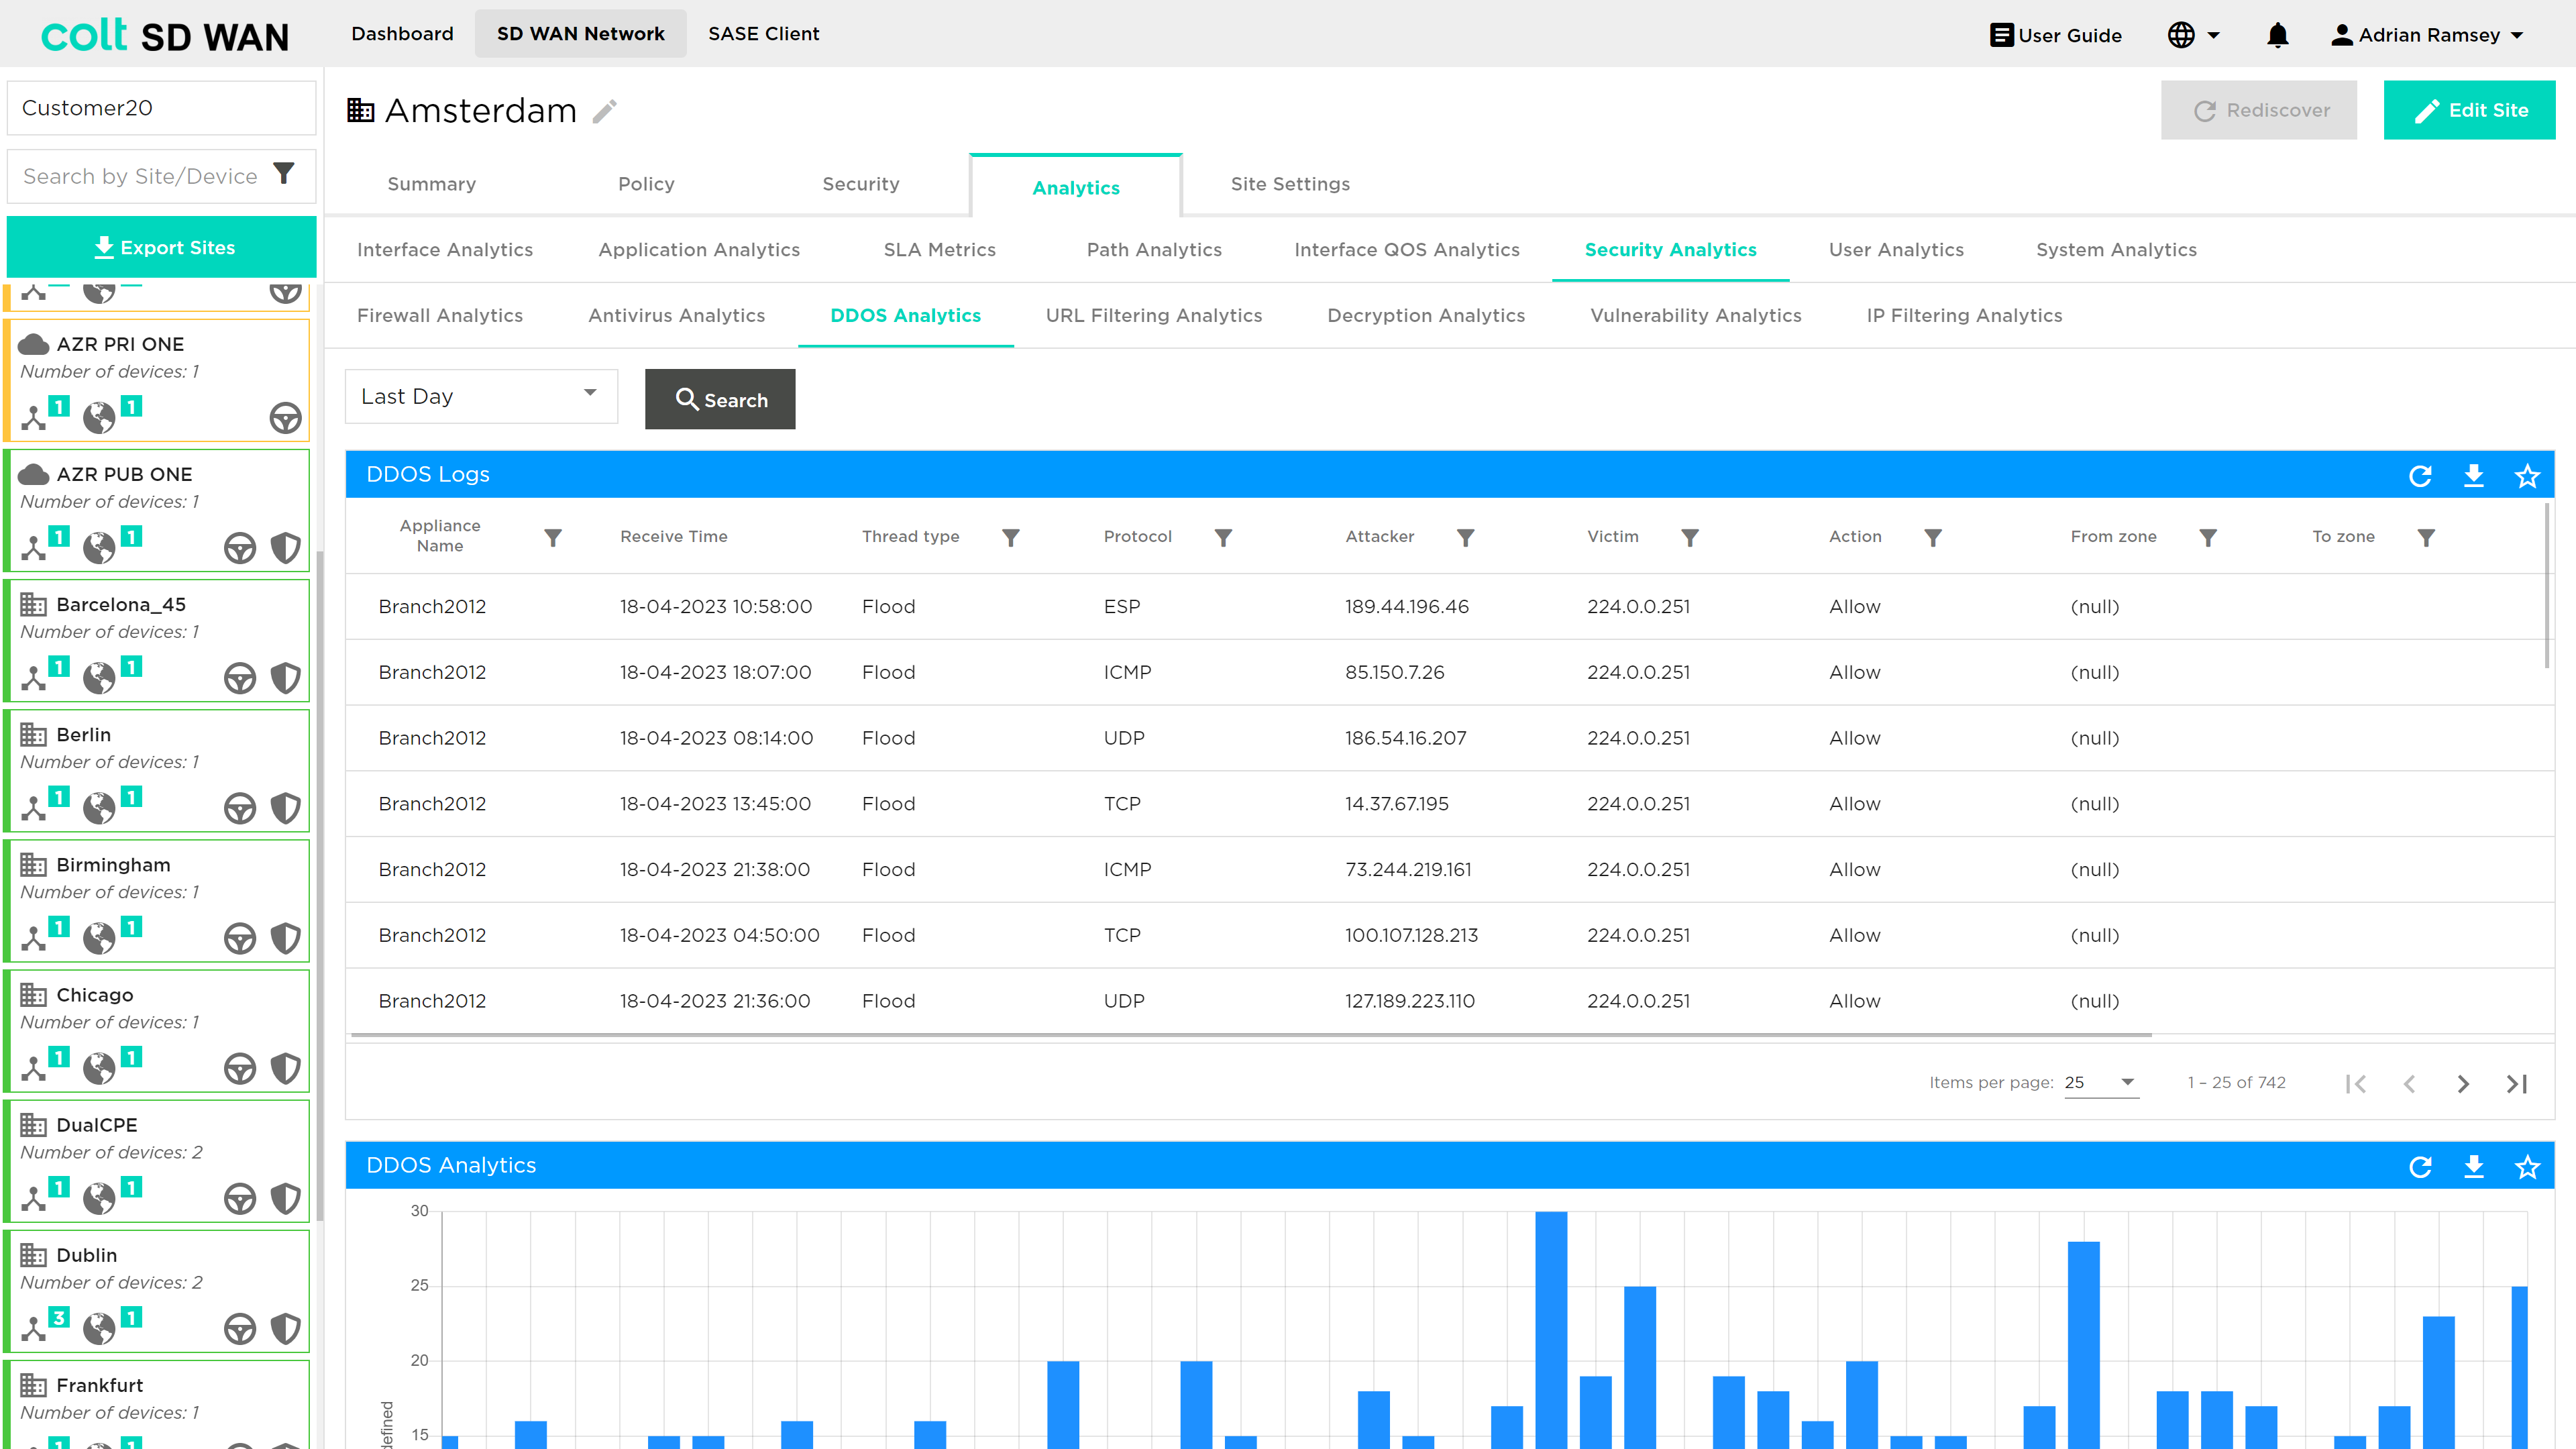Filter the Attacker column
Screen dimensions: 2576x1449
[x=1465, y=537]
